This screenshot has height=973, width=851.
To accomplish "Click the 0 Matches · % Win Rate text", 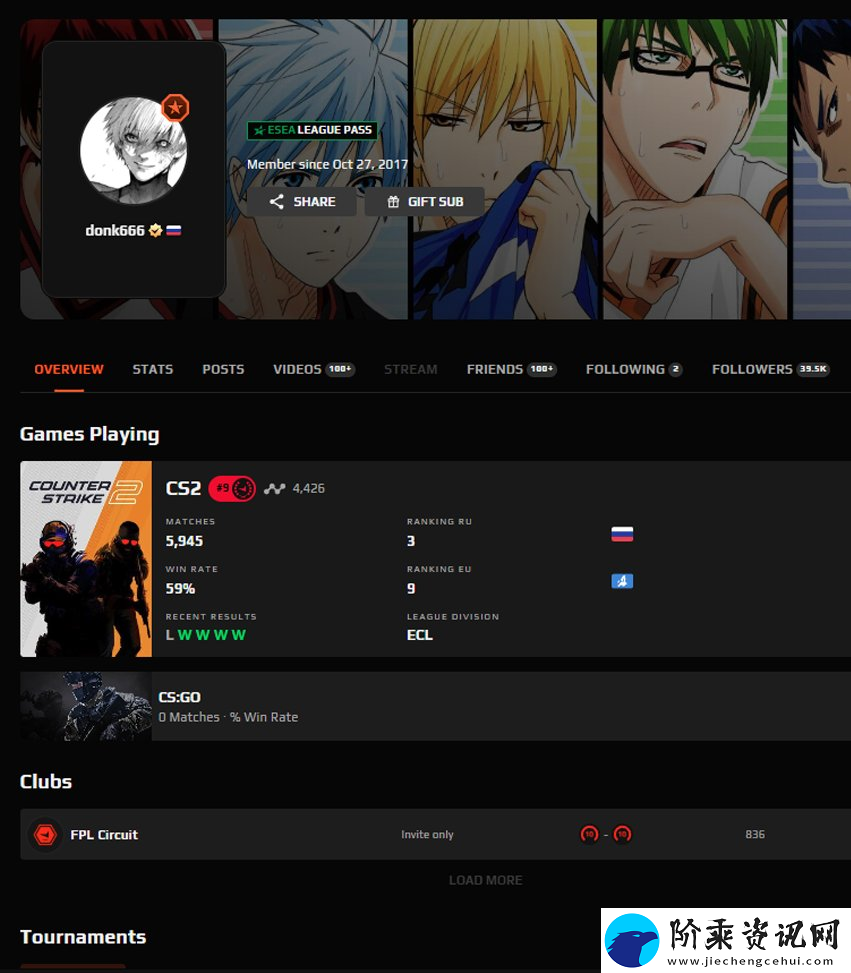I will point(228,717).
